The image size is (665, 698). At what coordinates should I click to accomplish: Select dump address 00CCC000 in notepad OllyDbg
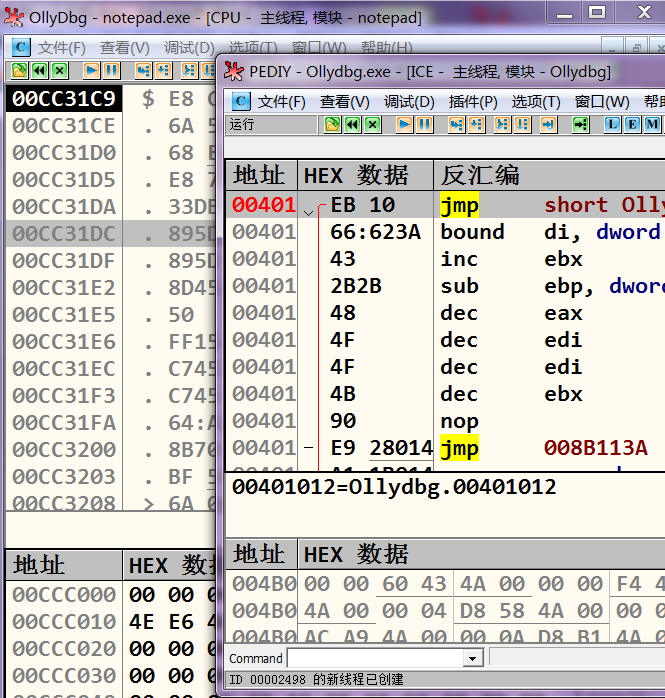[64, 595]
